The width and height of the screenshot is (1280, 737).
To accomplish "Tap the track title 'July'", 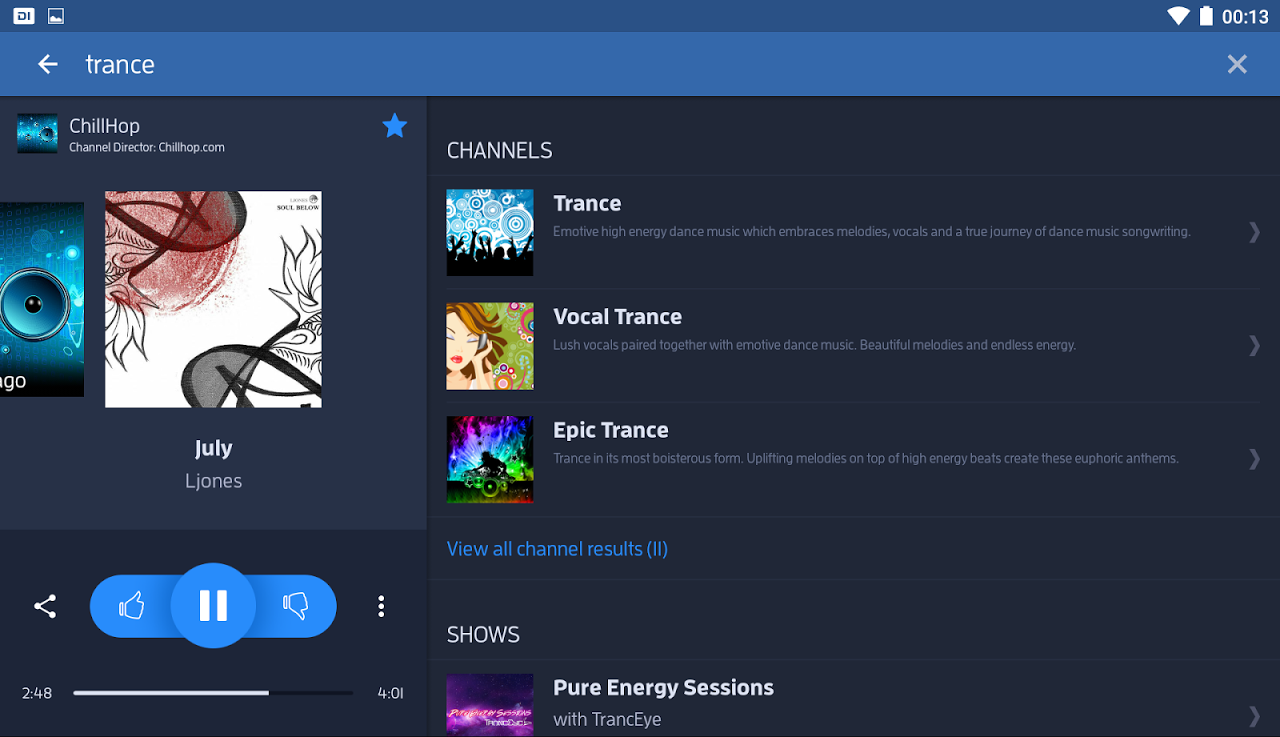I will [213, 448].
